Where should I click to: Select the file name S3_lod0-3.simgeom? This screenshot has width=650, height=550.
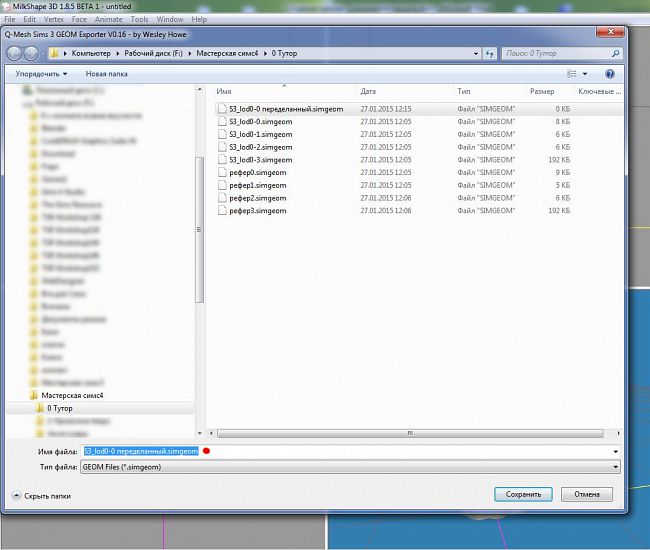click(261, 160)
